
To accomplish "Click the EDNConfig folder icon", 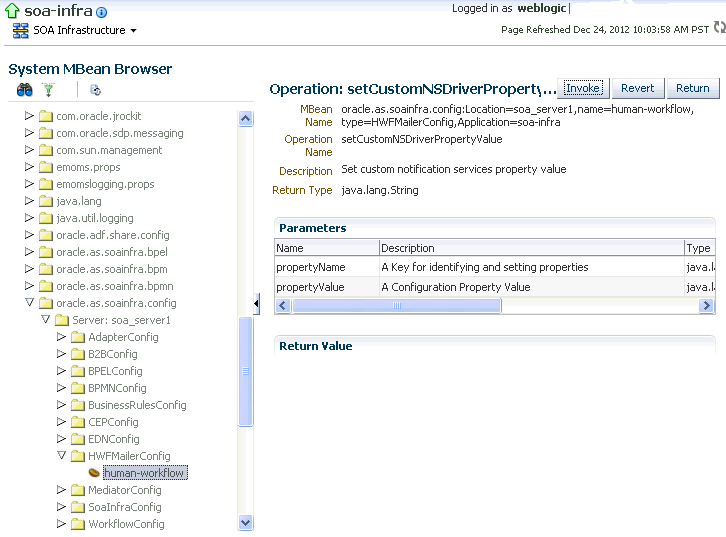I will click(x=78, y=439).
